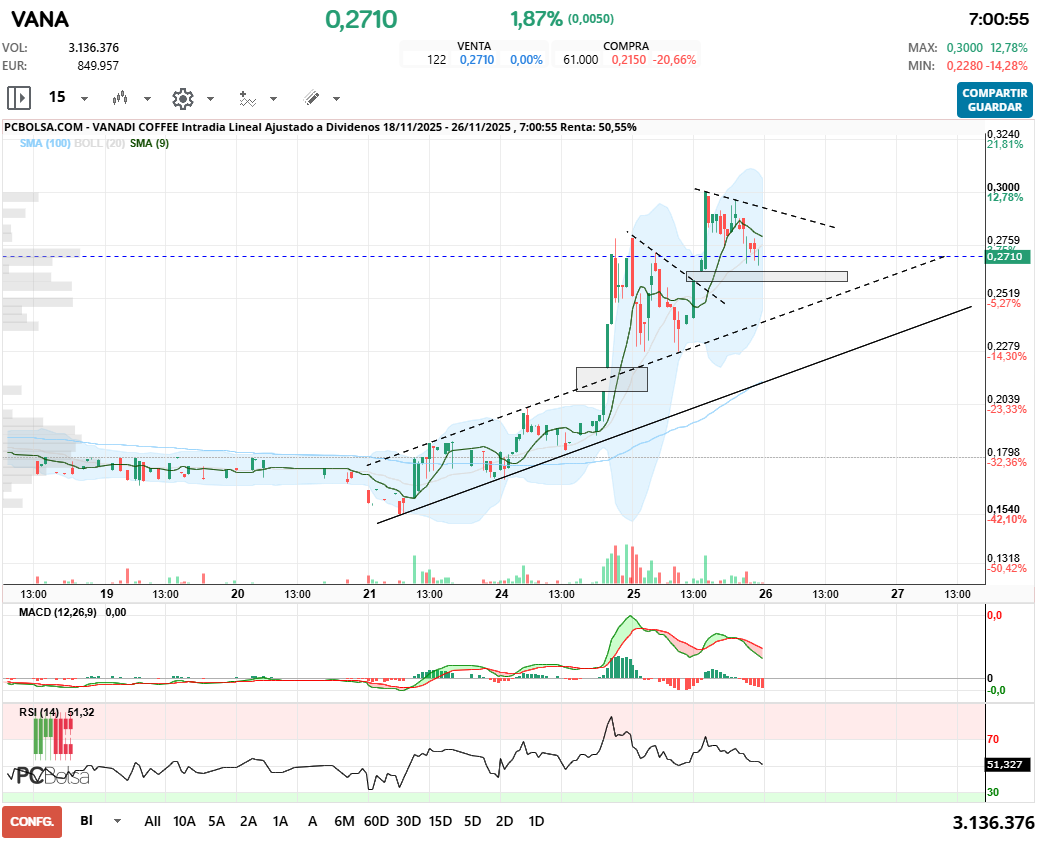Click the VANA ticker name
Screen dimensions: 1048x843
tap(39, 19)
